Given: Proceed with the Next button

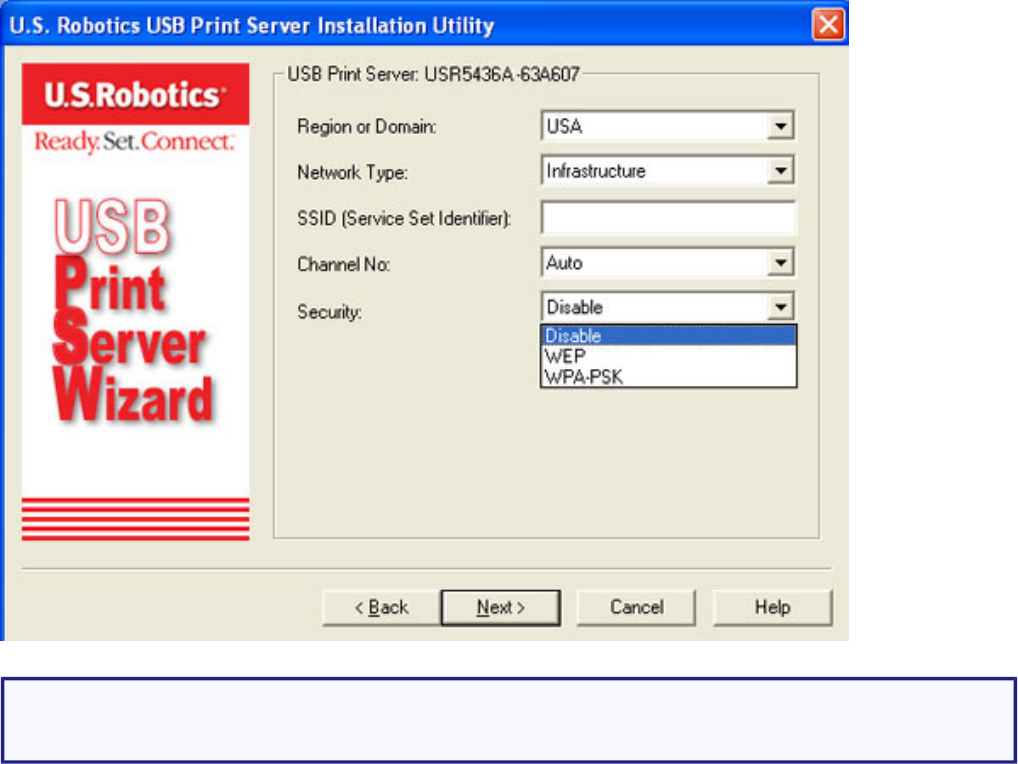Looking at the screenshot, I should [501, 608].
